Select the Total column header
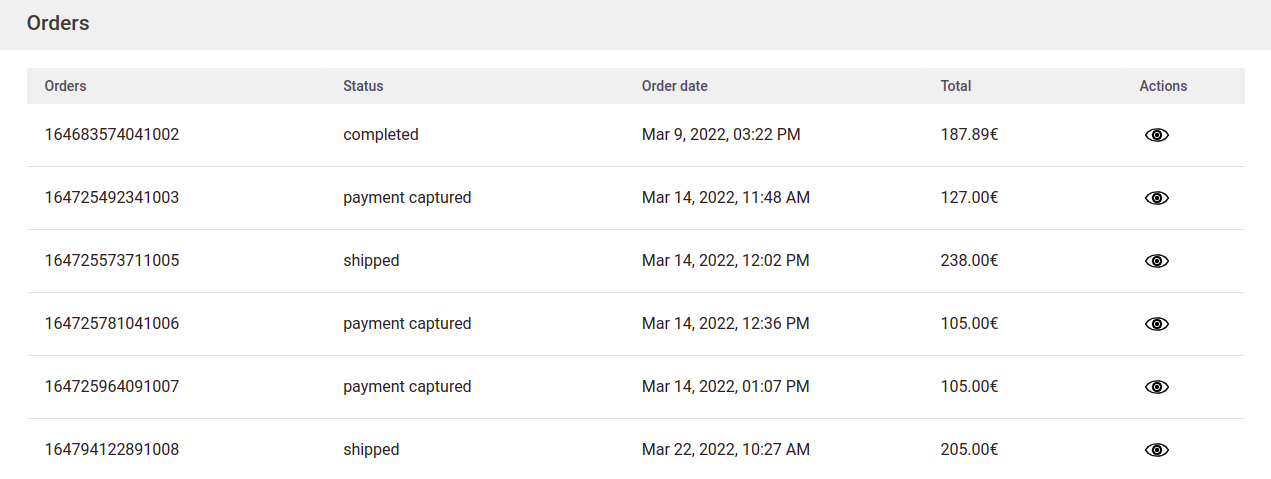The height and width of the screenshot is (479, 1271). pyautogui.click(x=955, y=86)
